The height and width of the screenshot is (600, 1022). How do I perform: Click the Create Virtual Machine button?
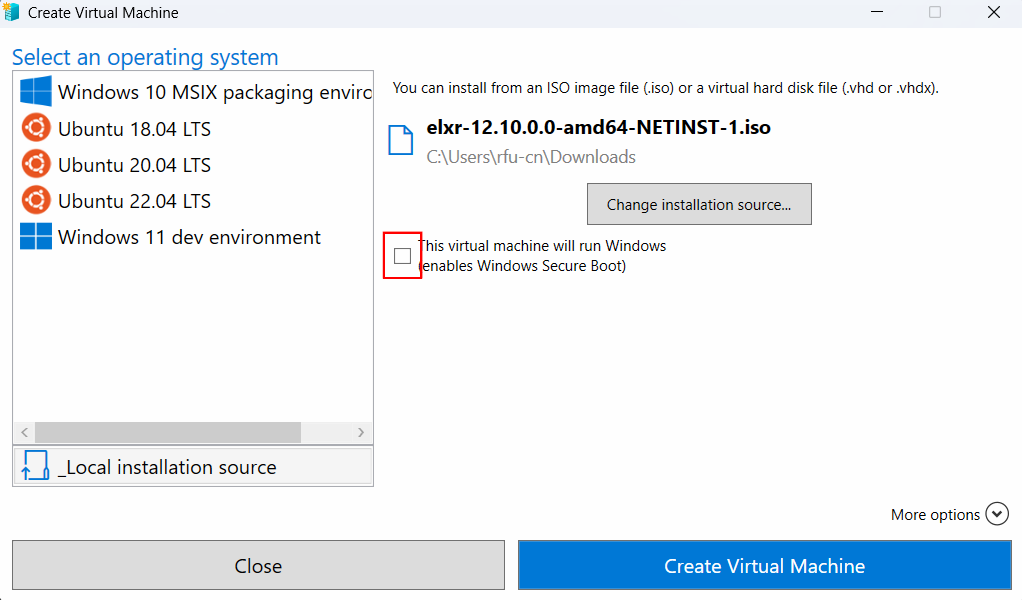pos(764,565)
